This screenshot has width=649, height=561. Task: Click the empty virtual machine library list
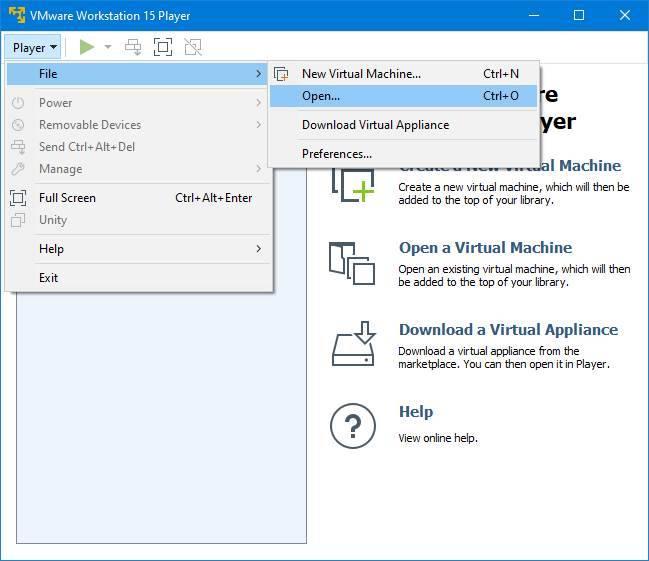tap(161, 418)
